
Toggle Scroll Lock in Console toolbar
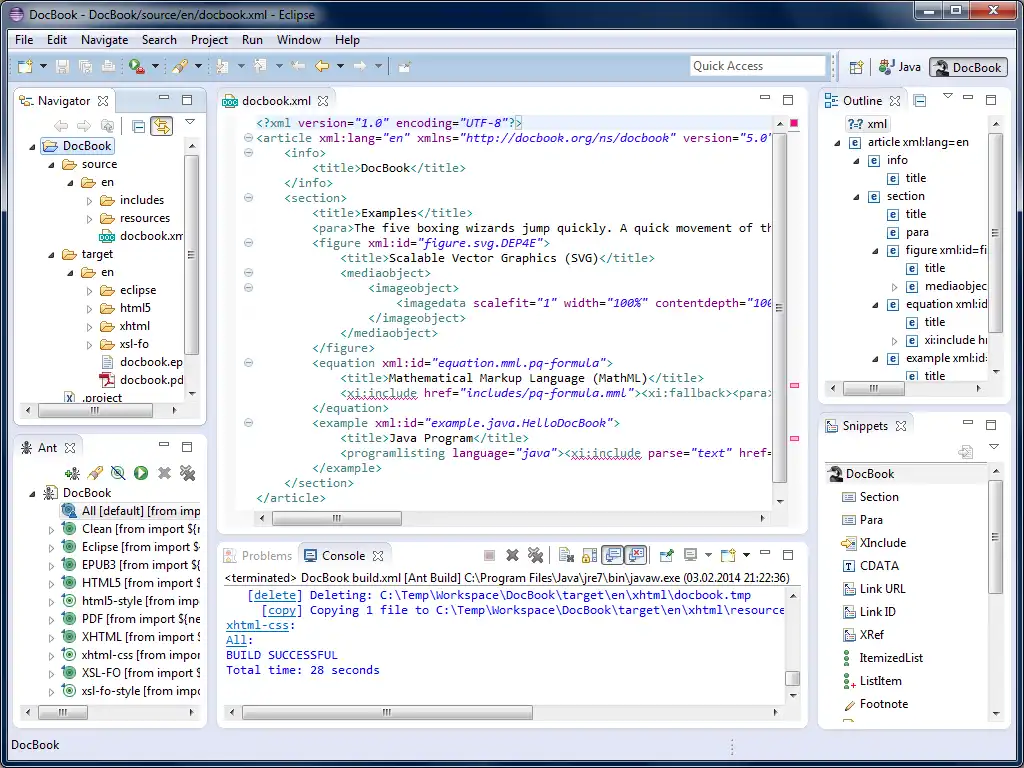click(589, 555)
